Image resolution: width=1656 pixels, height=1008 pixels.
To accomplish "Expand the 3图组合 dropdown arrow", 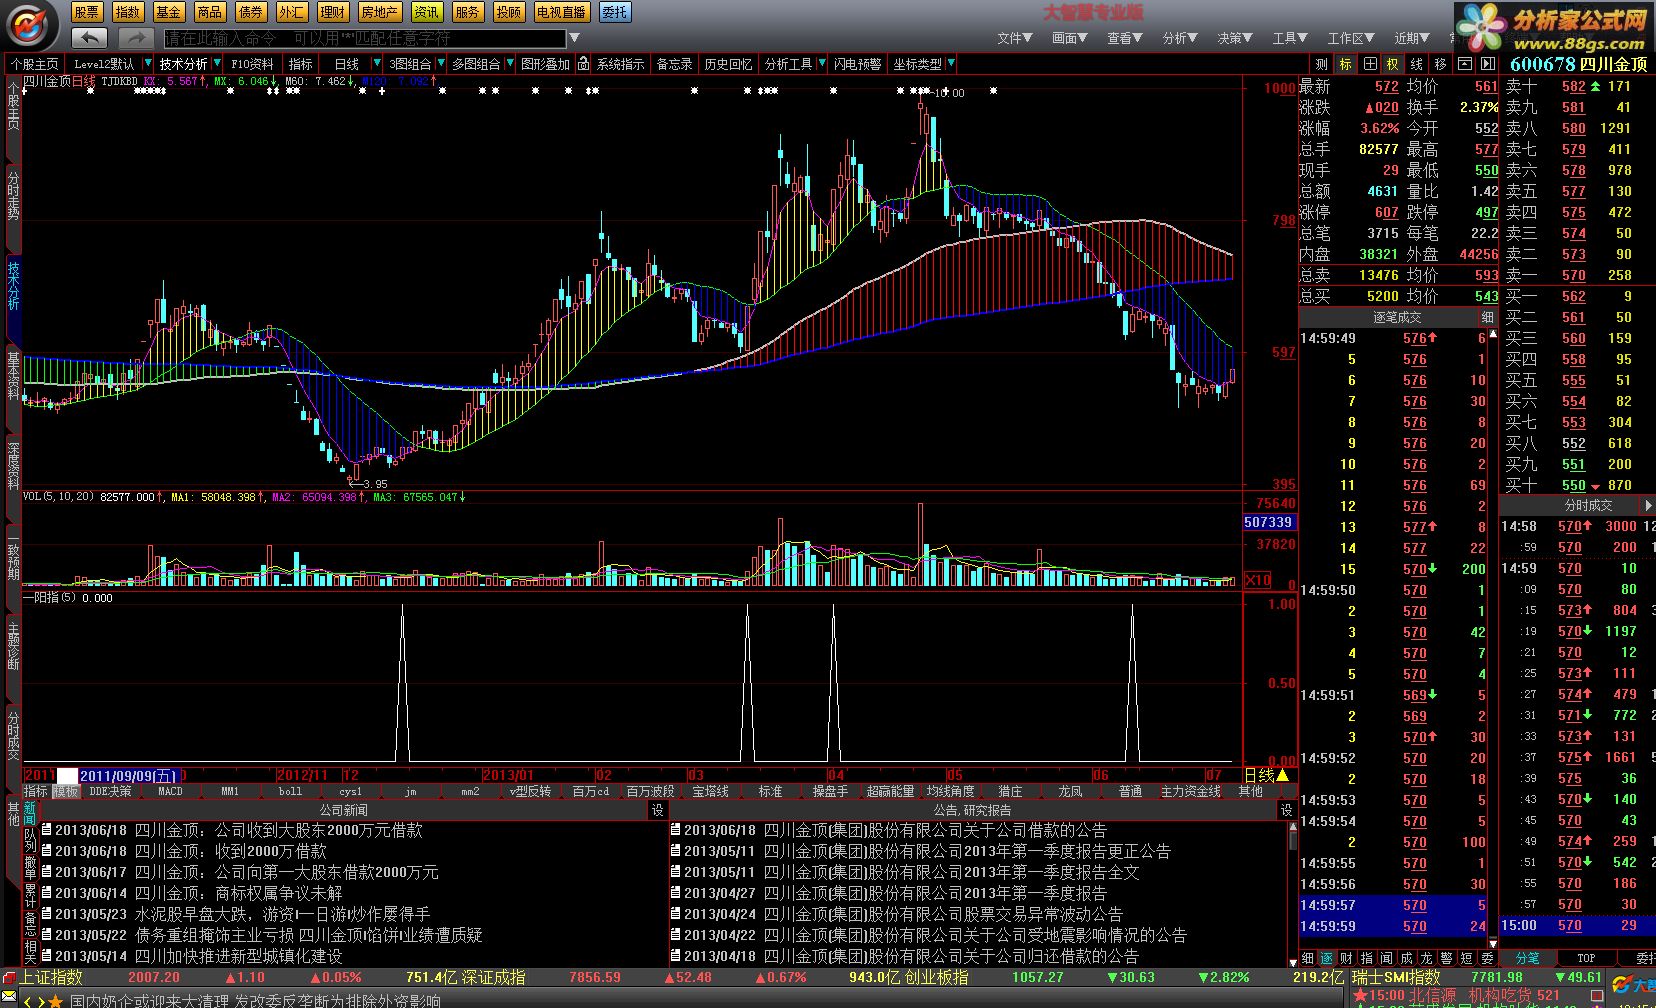I will (x=440, y=64).
